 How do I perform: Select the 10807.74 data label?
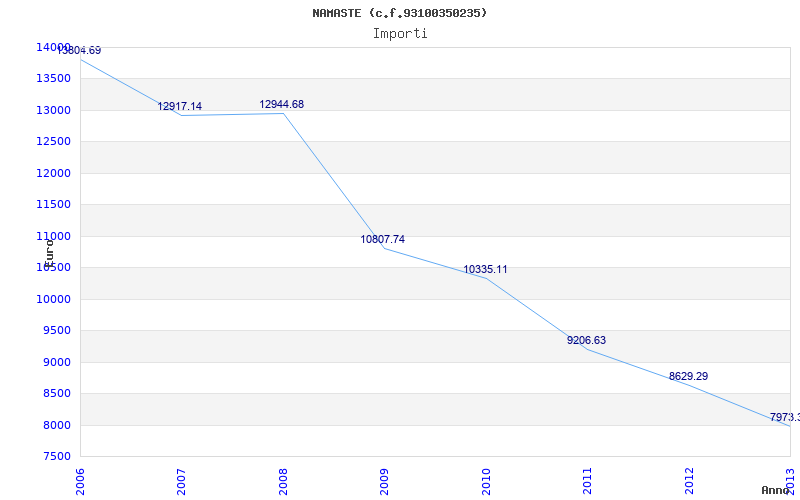click(383, 239)
